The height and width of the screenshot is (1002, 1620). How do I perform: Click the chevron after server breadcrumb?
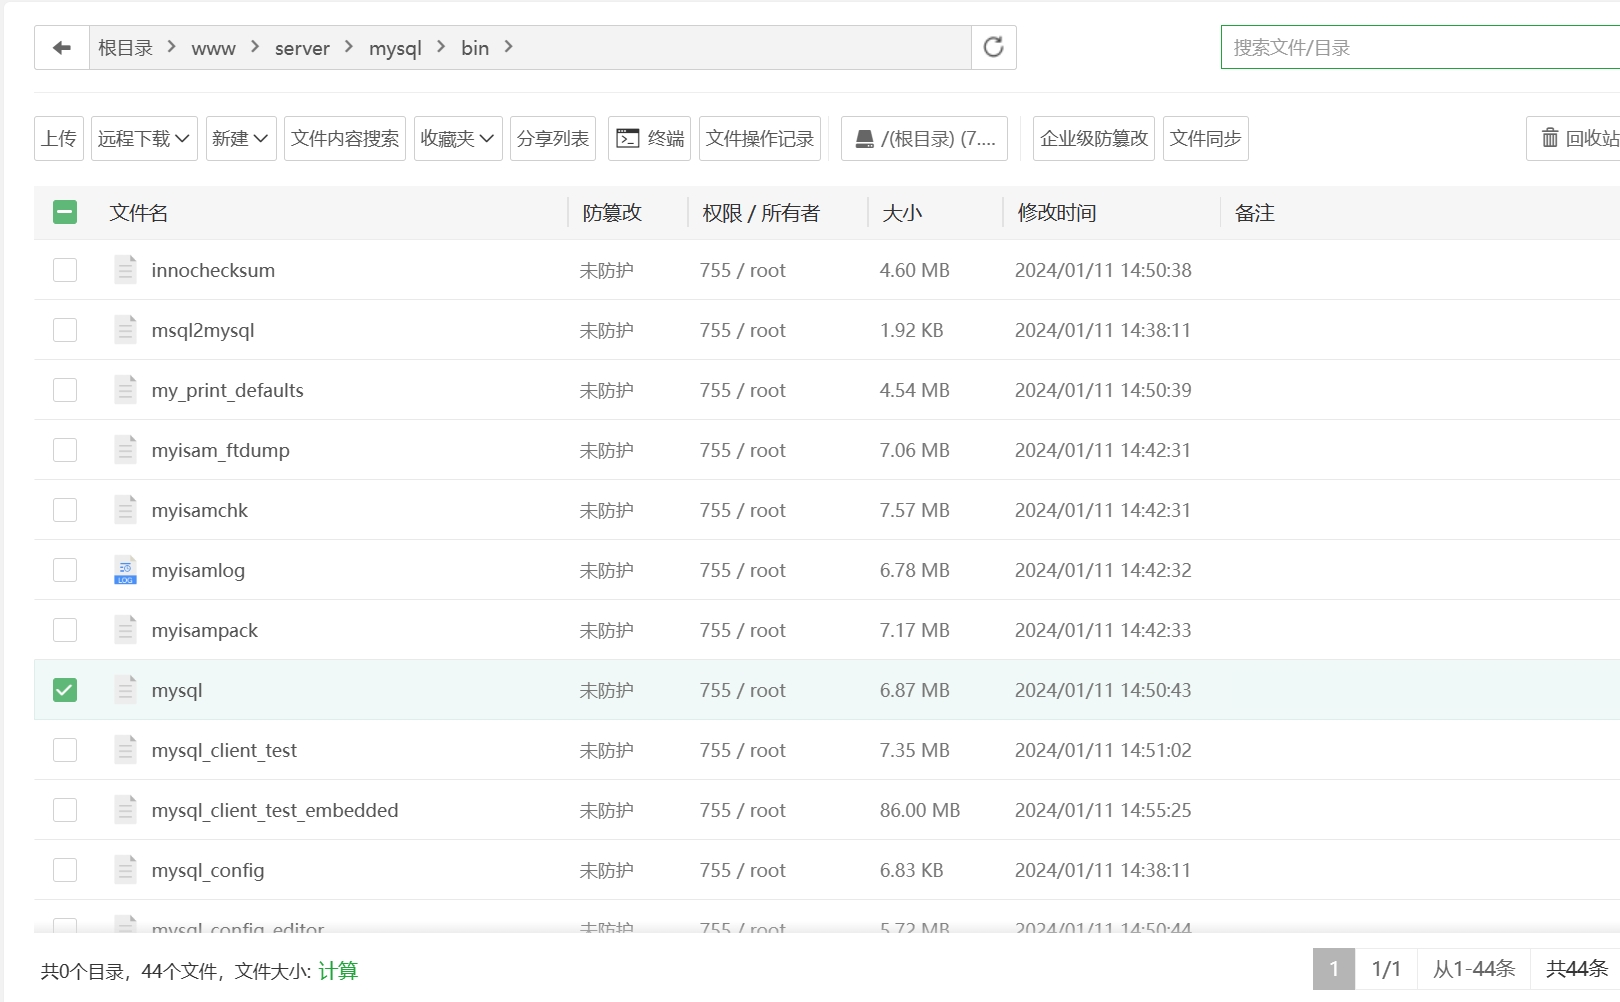coord(349,47)
